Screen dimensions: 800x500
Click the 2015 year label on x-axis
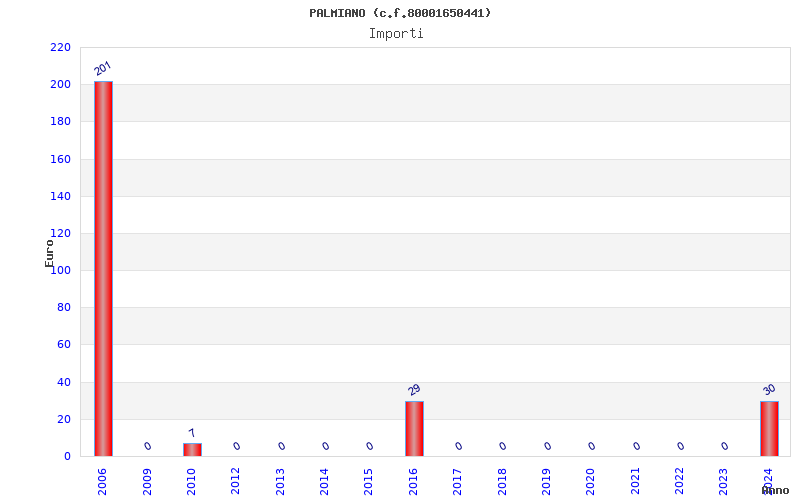(x=369, y=482)
